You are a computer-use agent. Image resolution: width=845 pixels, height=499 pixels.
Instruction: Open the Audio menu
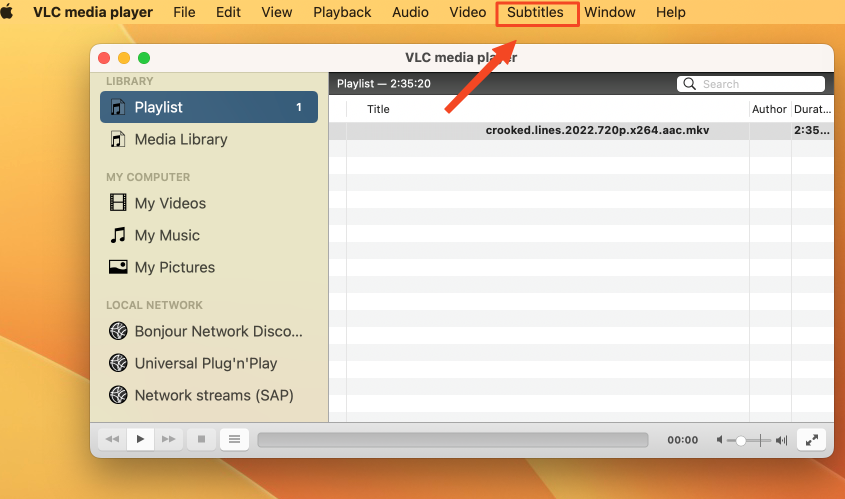(x=410, y=12)
